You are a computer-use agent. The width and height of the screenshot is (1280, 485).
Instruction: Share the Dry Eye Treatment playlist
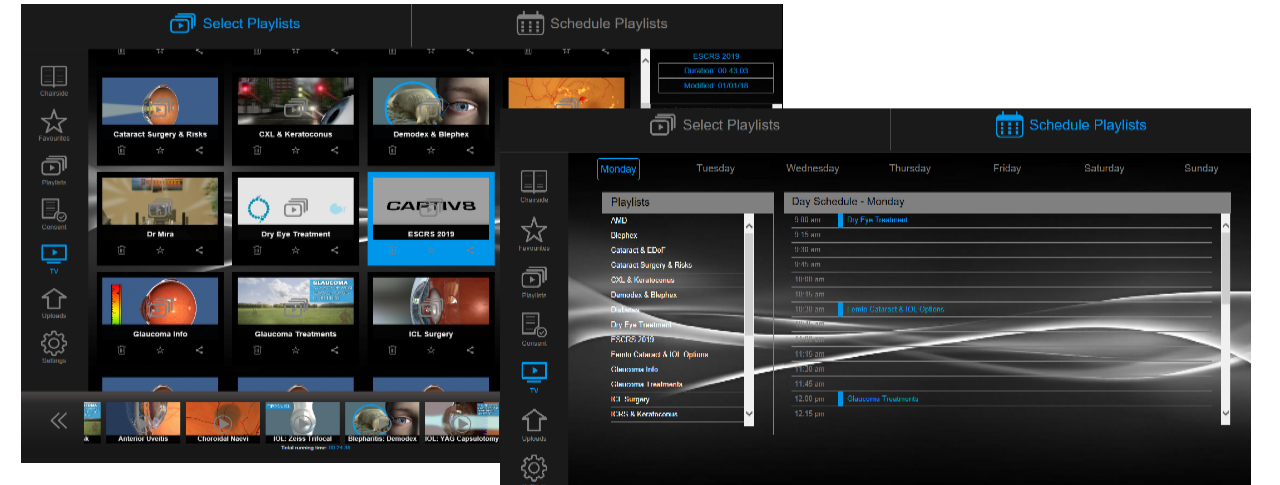pyautogui.click(x=334, y=250)
